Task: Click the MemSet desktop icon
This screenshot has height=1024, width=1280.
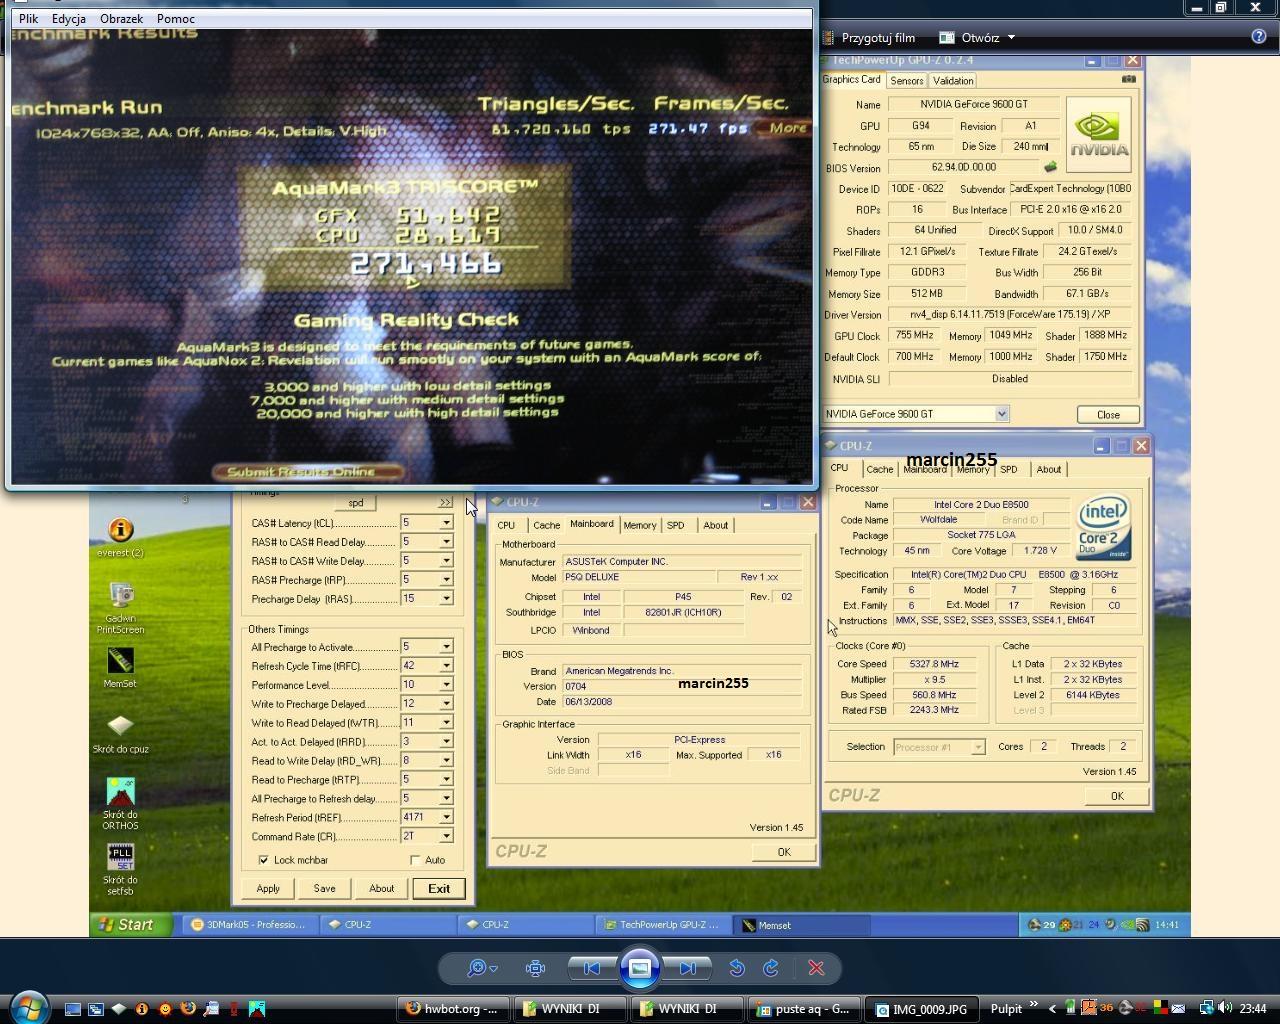Action: 120,667
